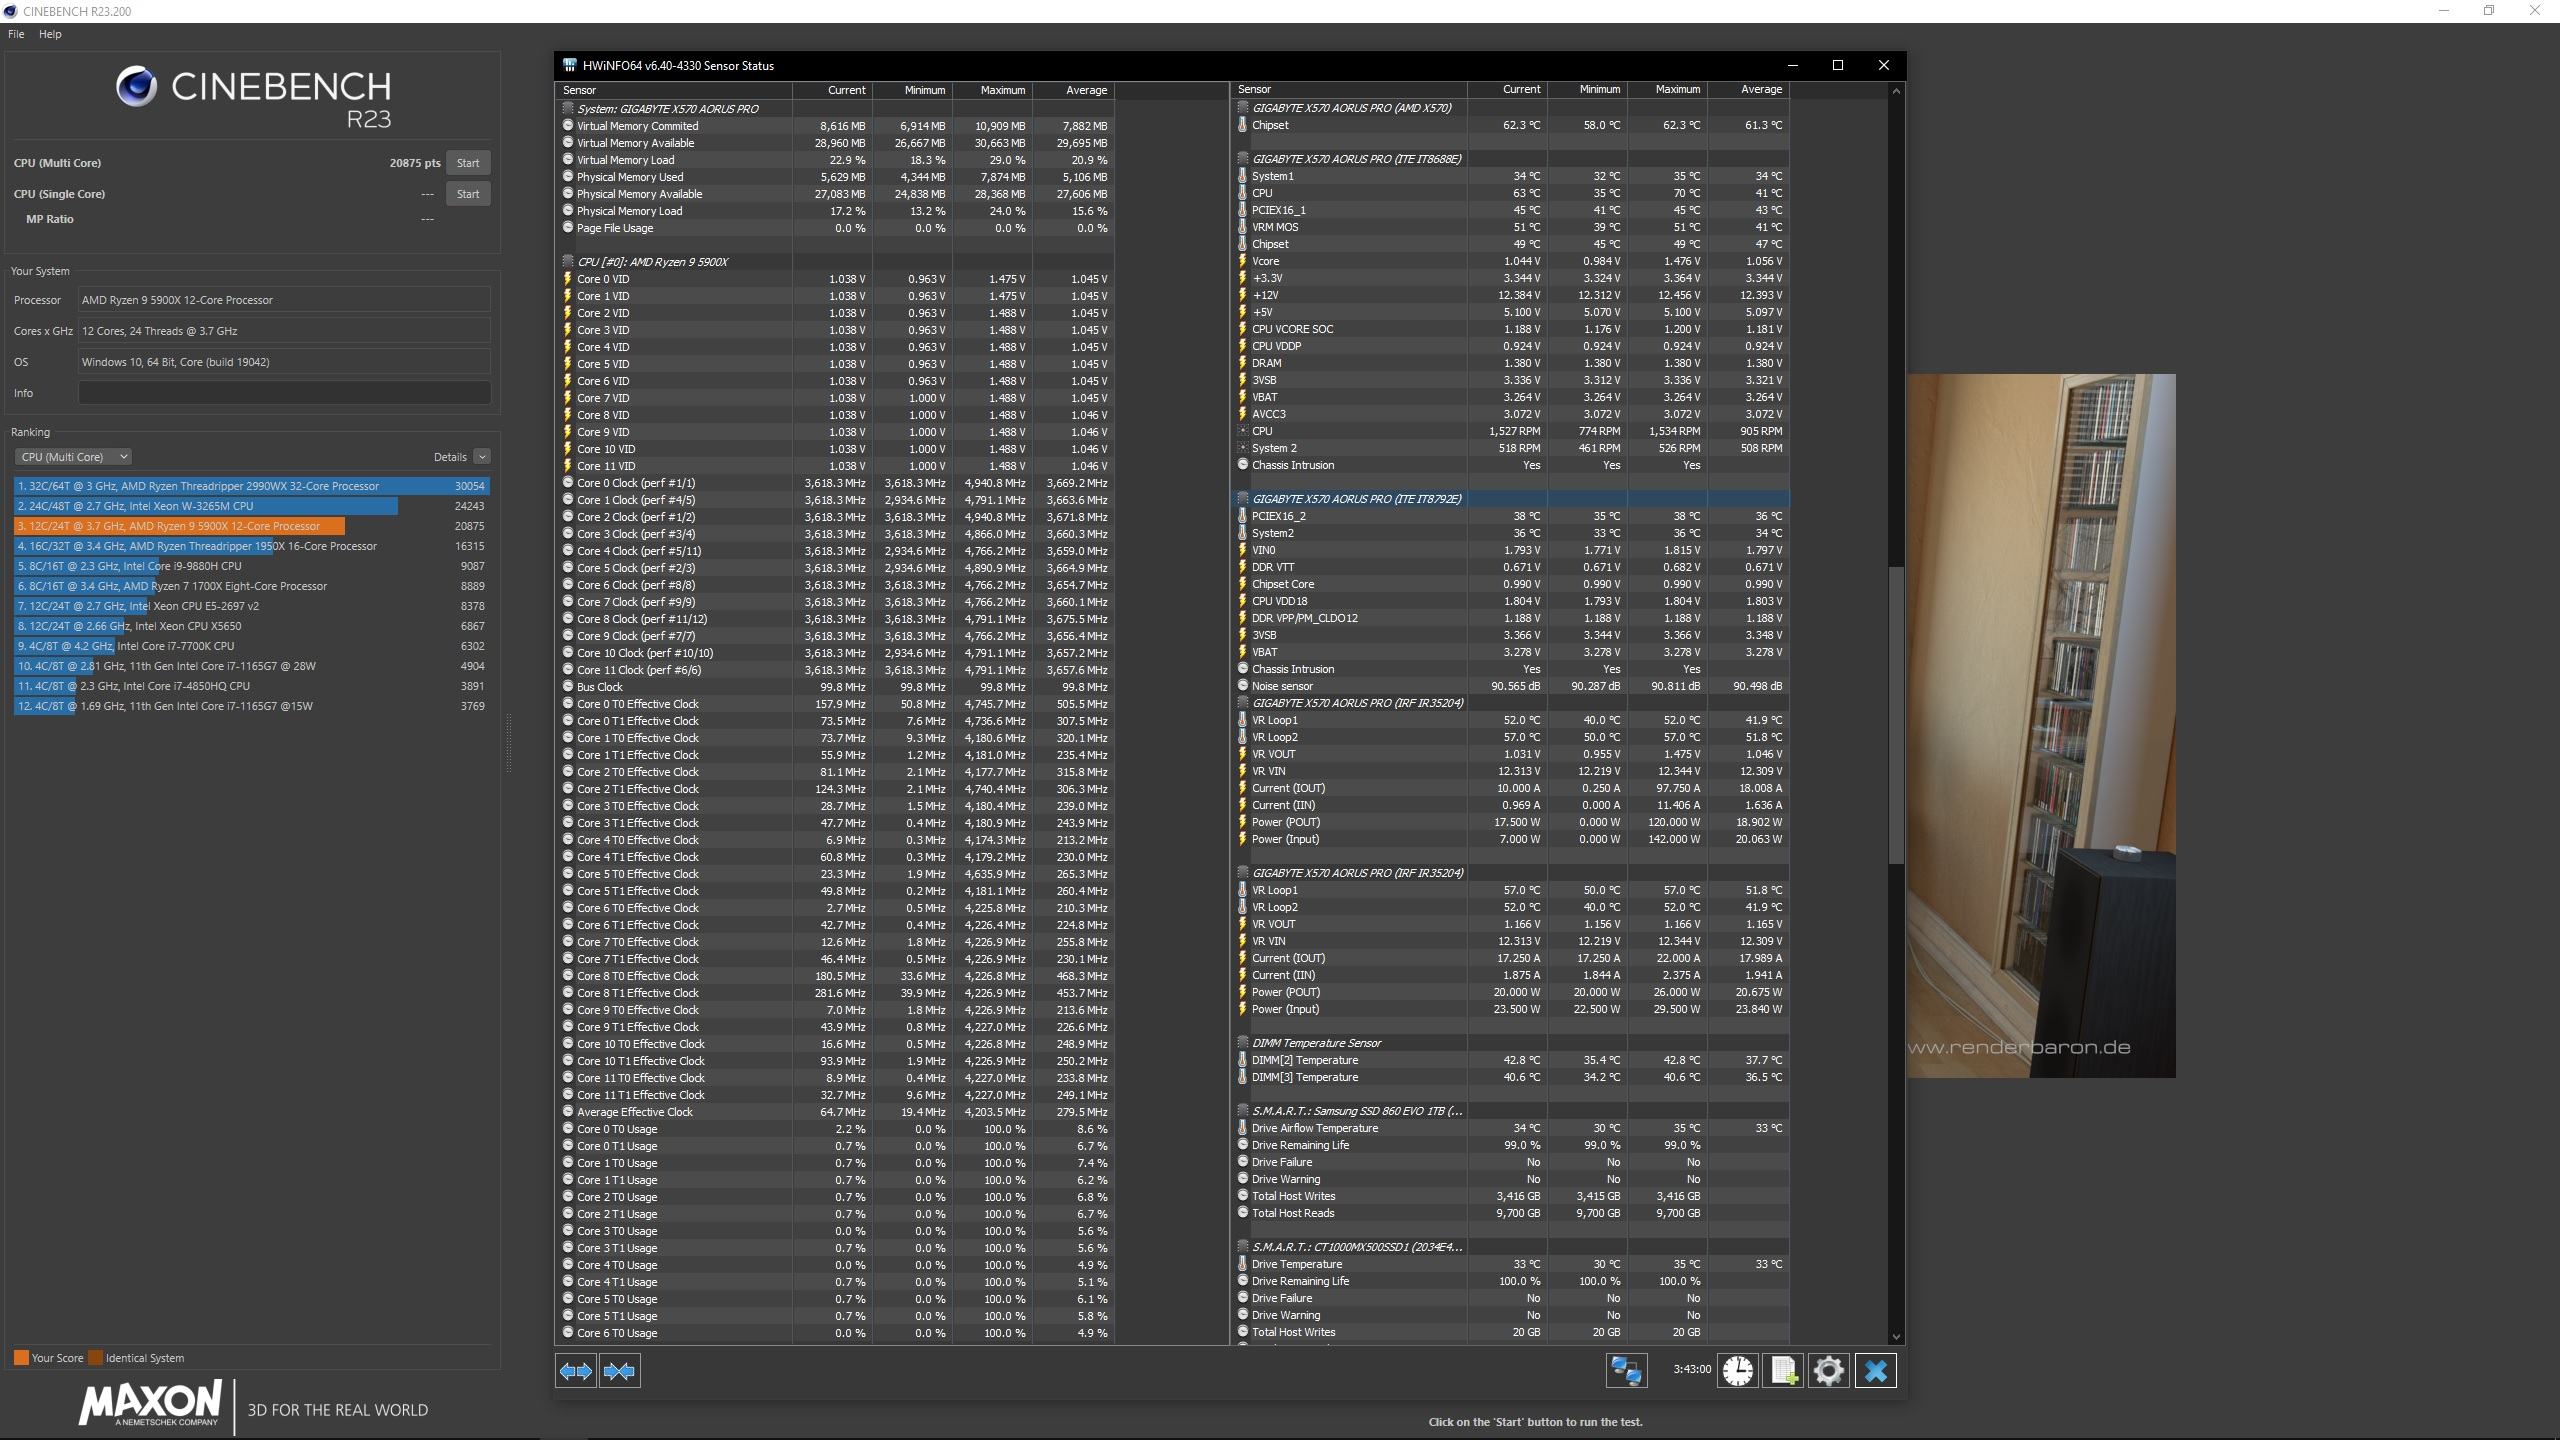This screenshot has width=2560, height=1440.
Task: Select ranking entry AMD Ryzen 9 5900X 12-Core
Action: pyautogui.click(x=251, y=526)
